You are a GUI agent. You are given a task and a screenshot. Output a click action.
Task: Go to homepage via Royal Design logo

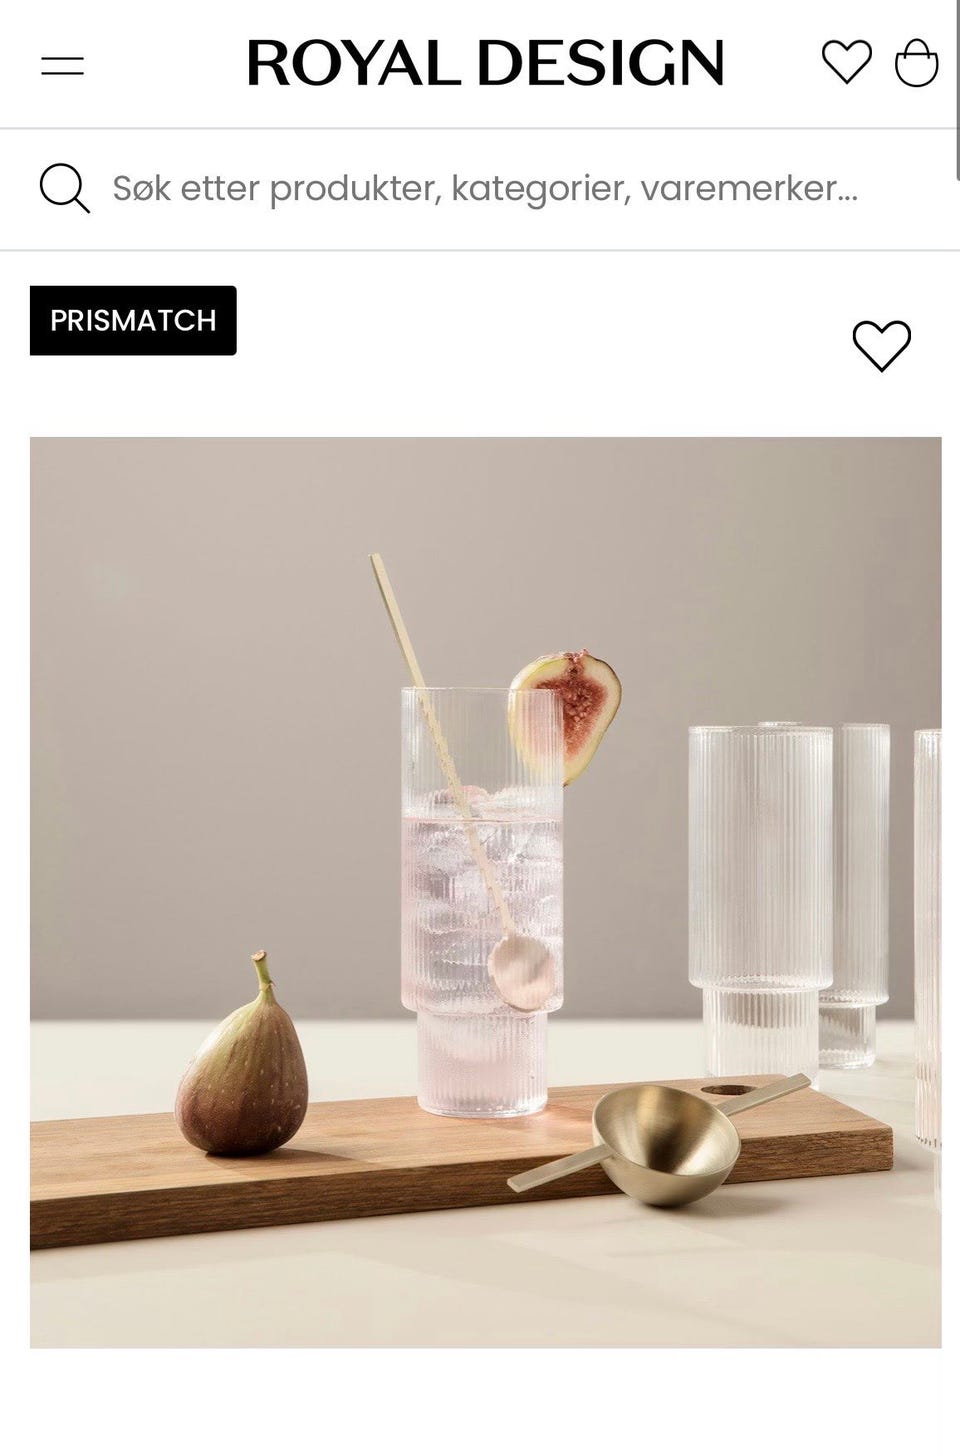point(485,63)
